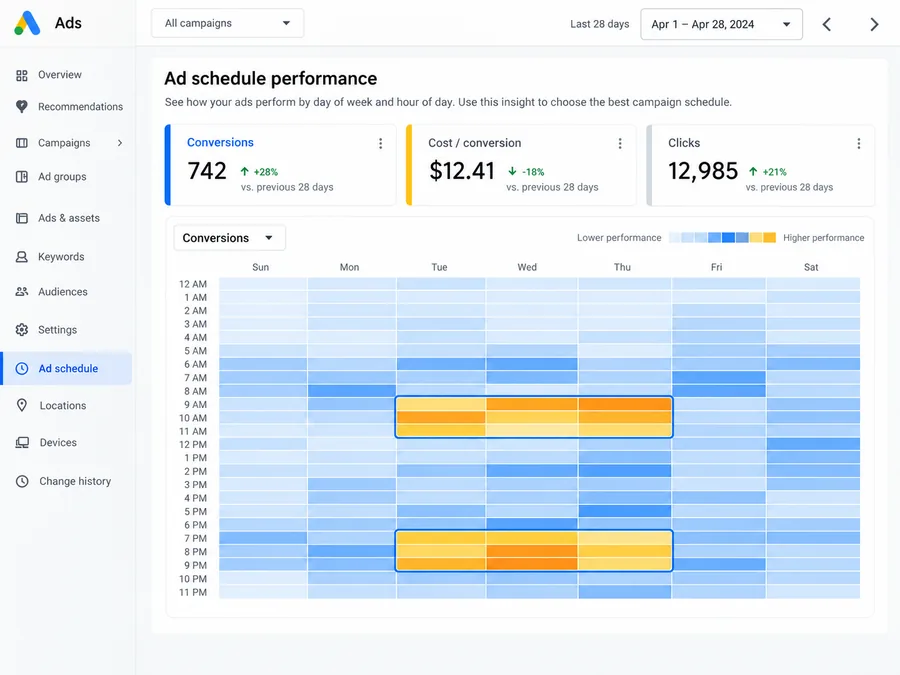Click the Google Ads logo
This screenshot has width=900, height=675.
pyautogui.click(x=27, y=23)
